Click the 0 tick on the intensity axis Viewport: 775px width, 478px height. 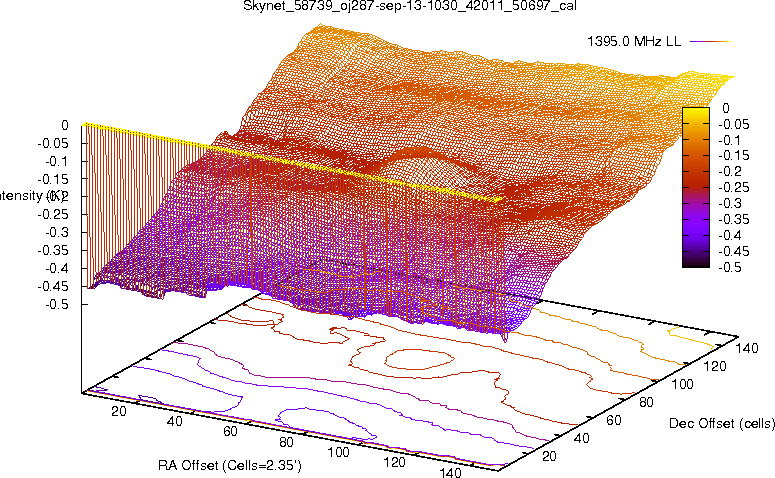(x=65, y=126)
